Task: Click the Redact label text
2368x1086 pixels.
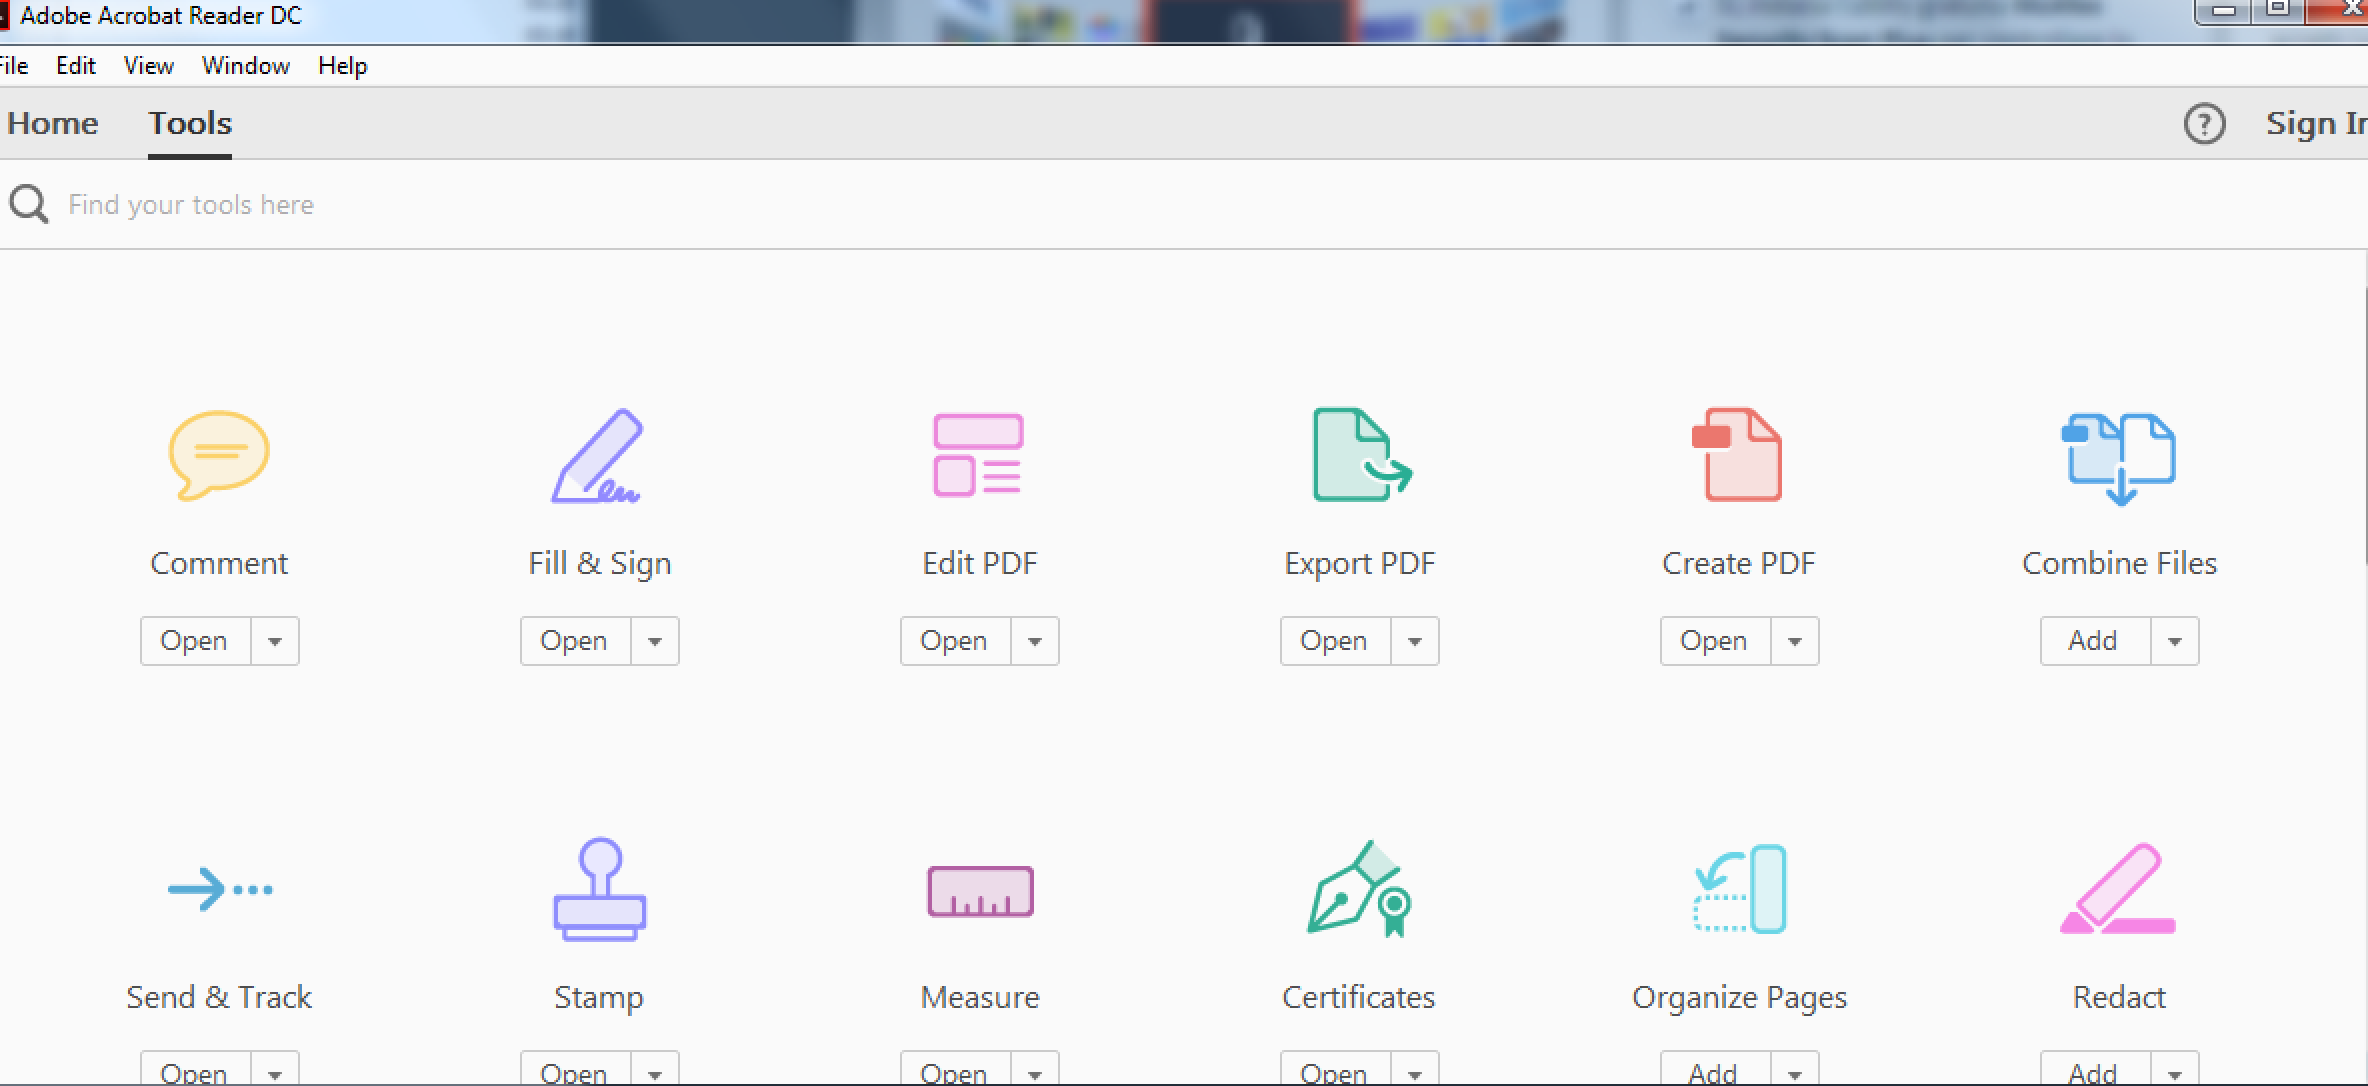Action: (2119, 997)
